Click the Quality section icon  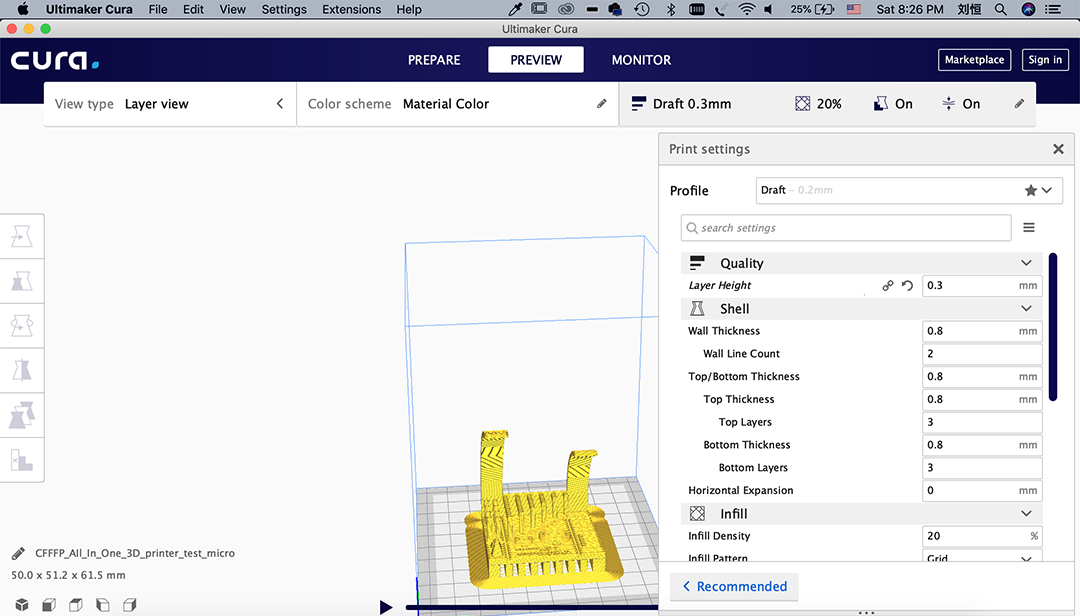pos(697,263)
